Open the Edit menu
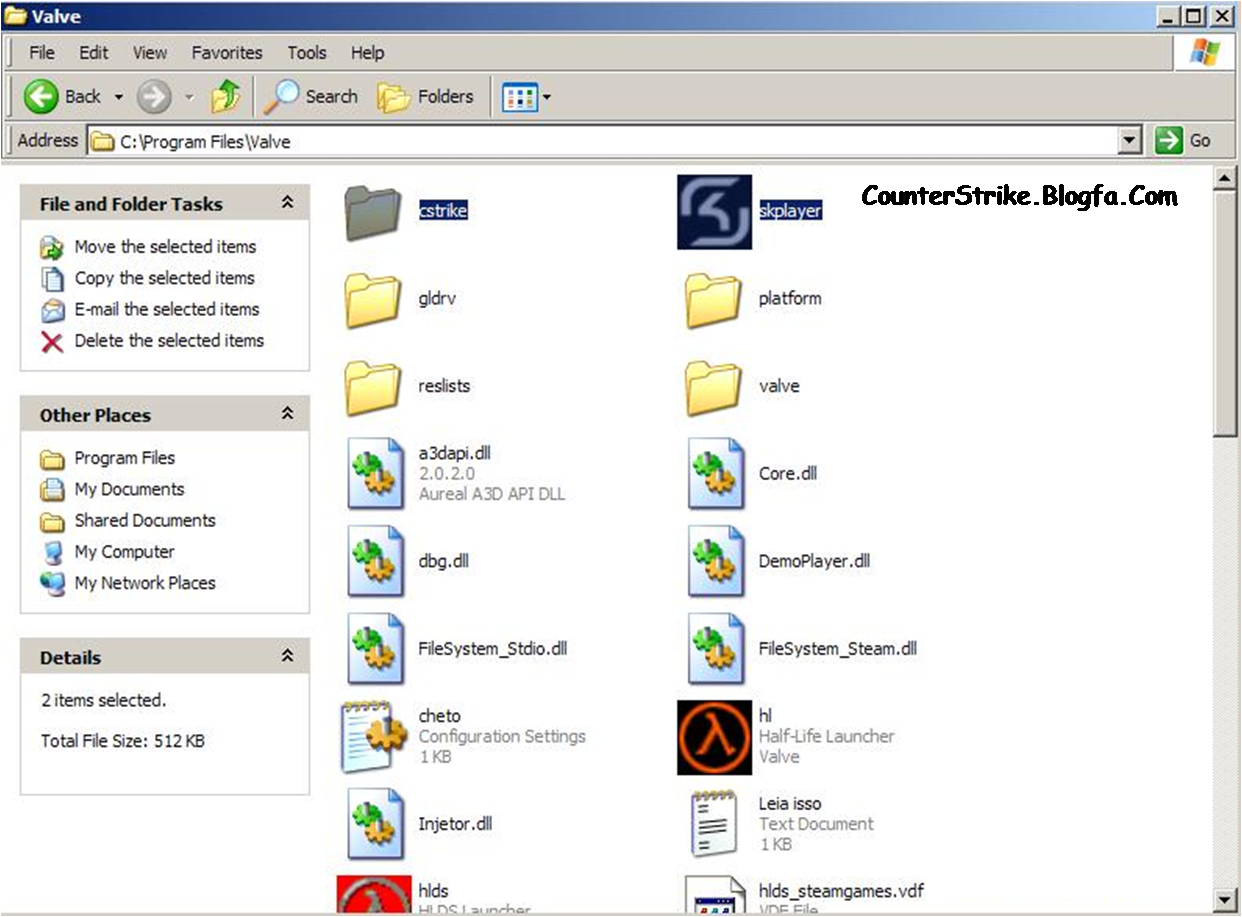 click(x=94, y=53)
